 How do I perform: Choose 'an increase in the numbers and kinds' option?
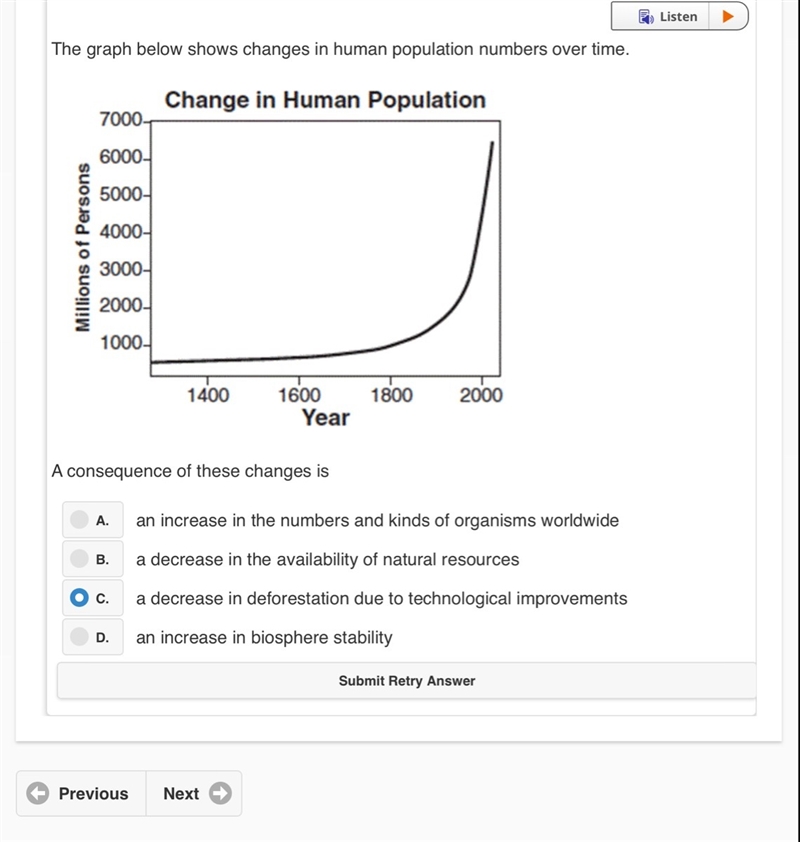click(x=377, y=520)
